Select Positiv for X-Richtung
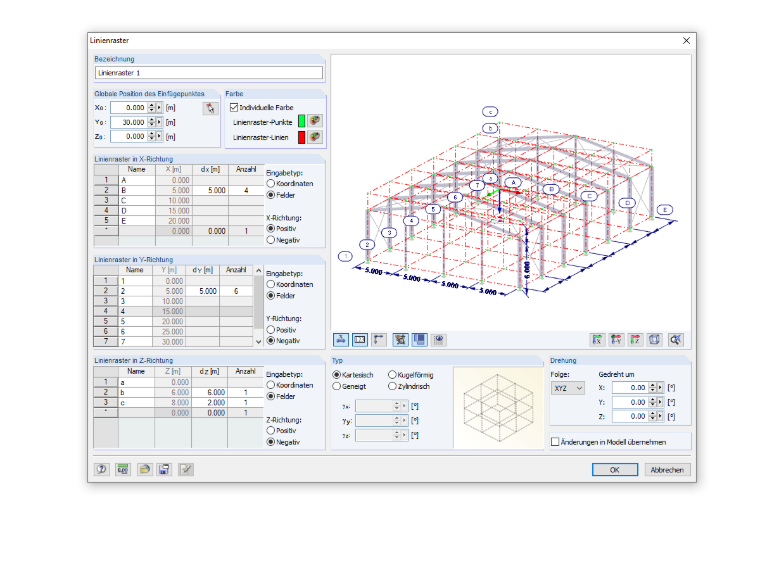The image size is (760, 570). click(271, 228)
